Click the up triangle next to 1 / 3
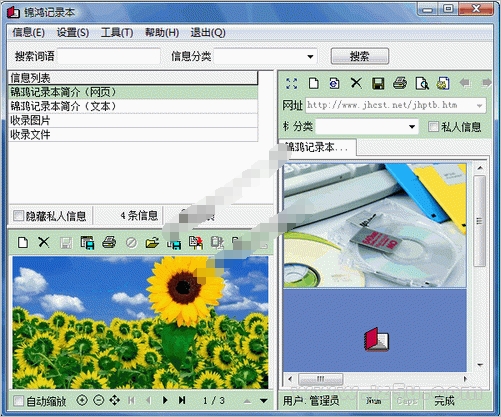501x417 pixels. point(247,401)
